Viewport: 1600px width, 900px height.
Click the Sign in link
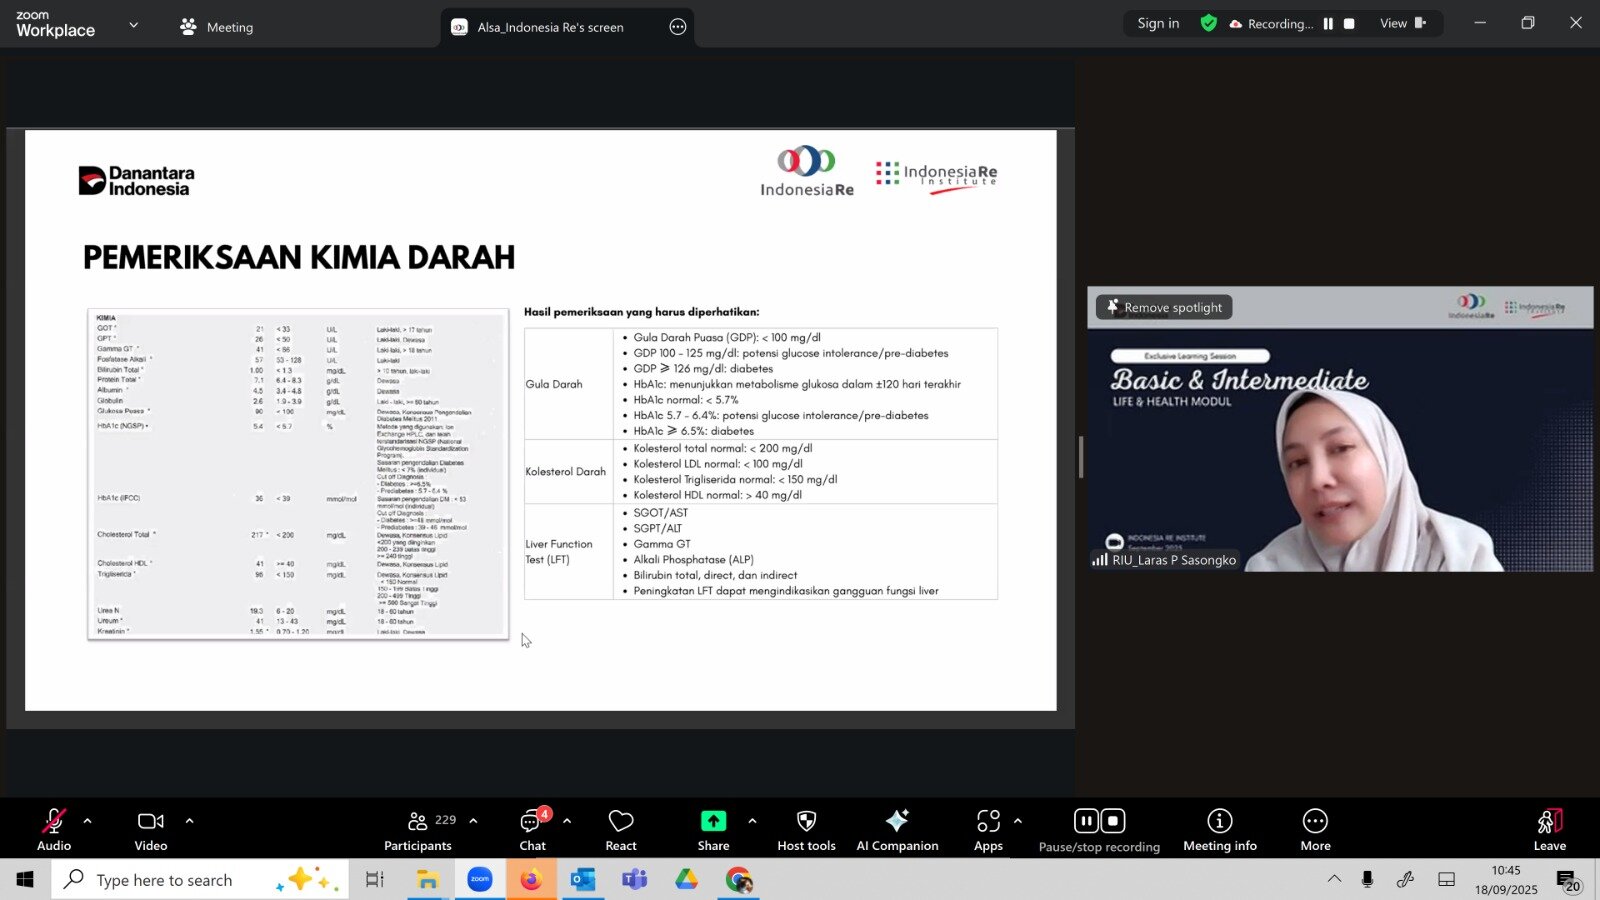pyautogui.click(x=1158, y=24)
